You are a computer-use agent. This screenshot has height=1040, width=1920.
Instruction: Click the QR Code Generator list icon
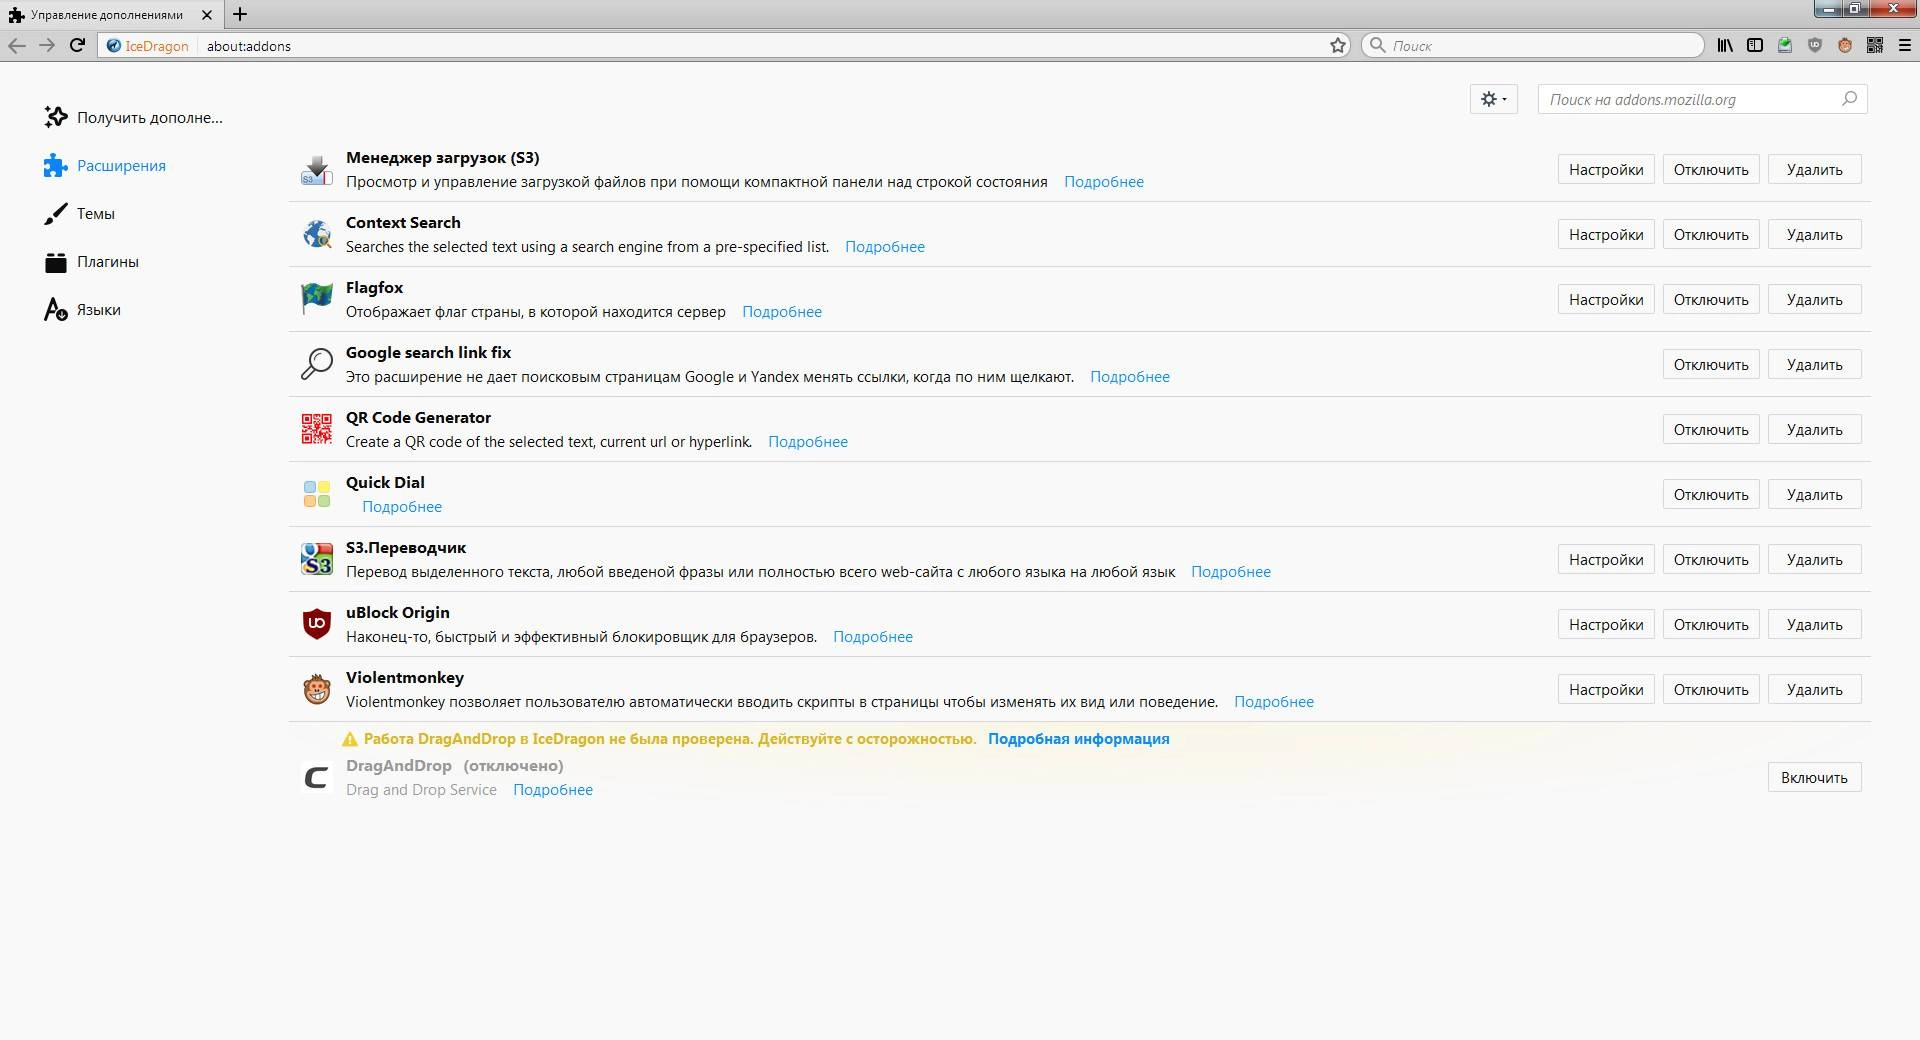pyautogui.click(x=317, y=428)
